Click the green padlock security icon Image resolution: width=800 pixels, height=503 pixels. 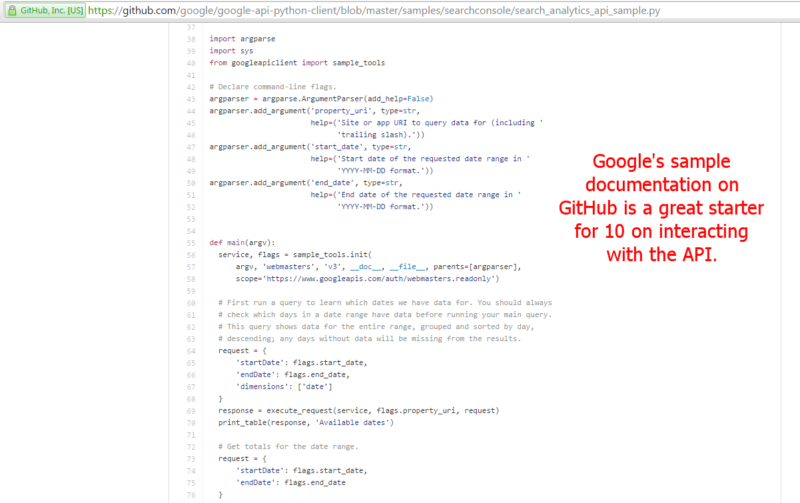point(12,10)
